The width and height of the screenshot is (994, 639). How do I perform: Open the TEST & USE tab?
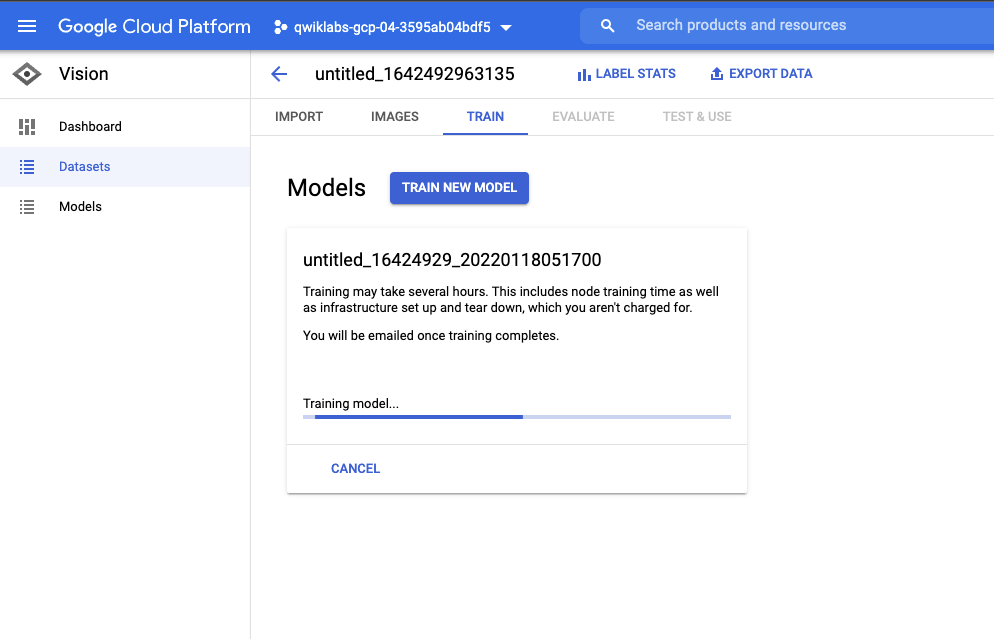coord(697,117)
